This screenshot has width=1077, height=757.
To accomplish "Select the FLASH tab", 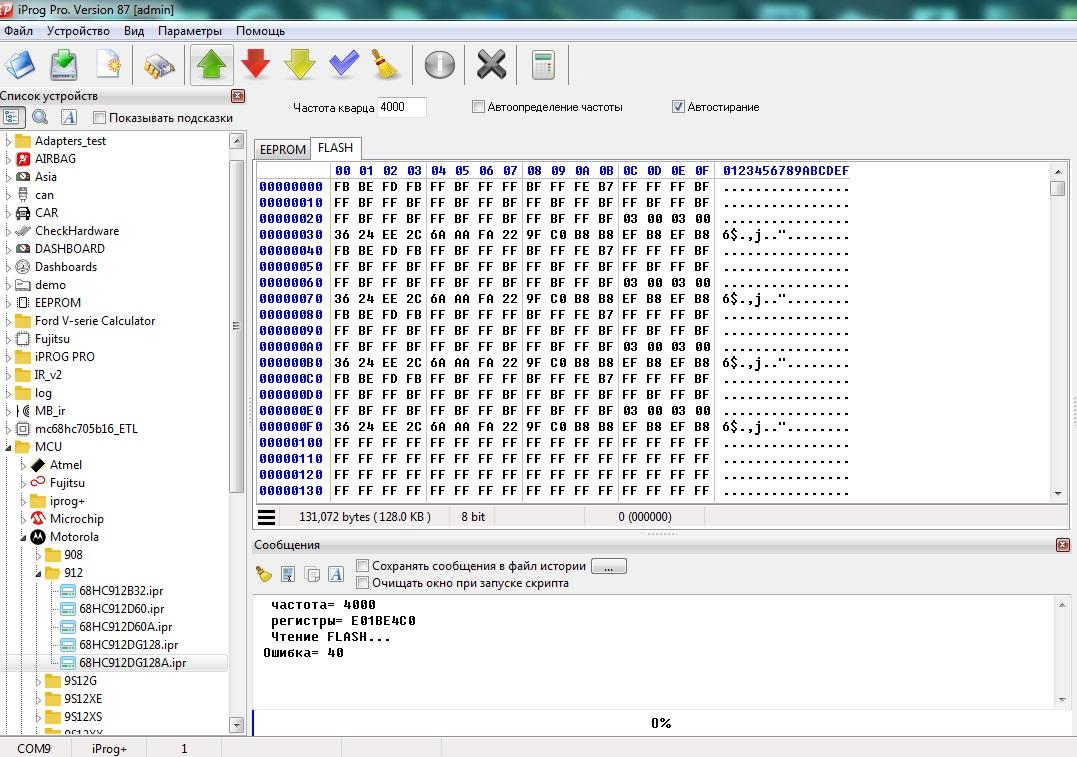I will pyautogui.click(x=335, y=148).
